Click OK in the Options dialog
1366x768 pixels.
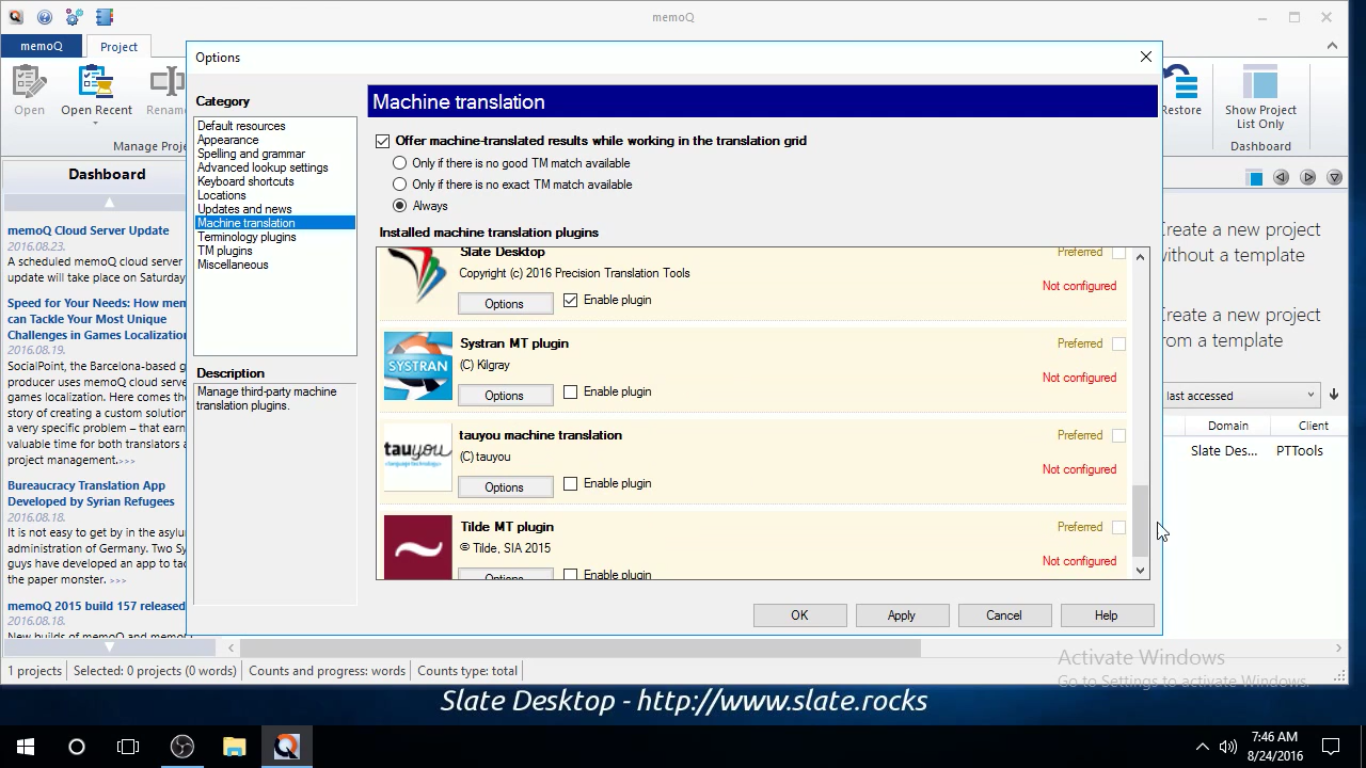(x=800, y=615)
